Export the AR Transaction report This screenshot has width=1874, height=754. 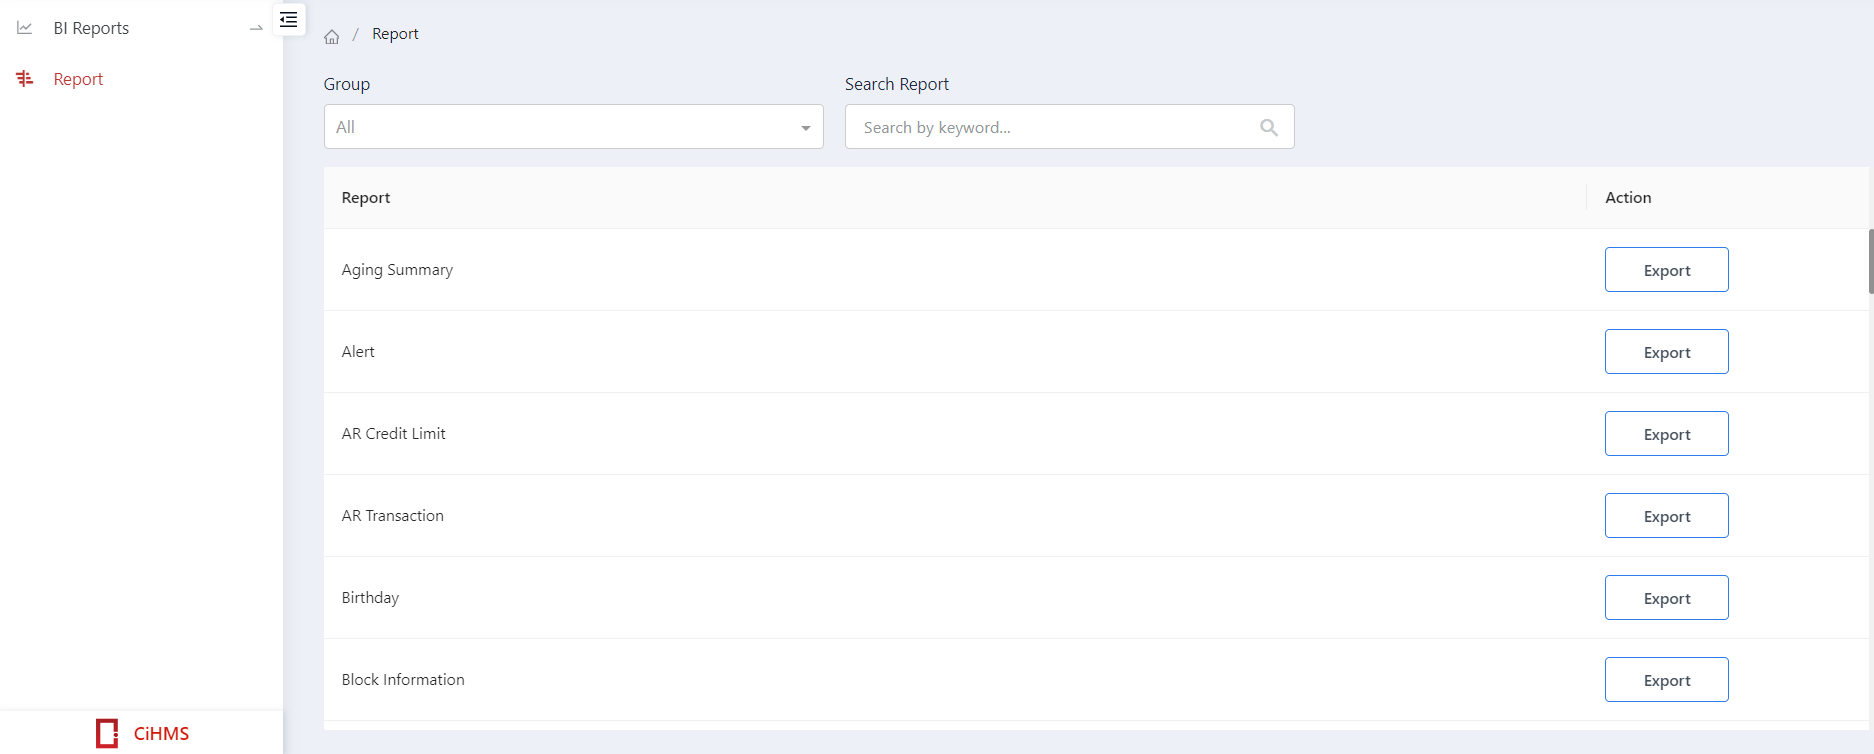(1666, 516)
